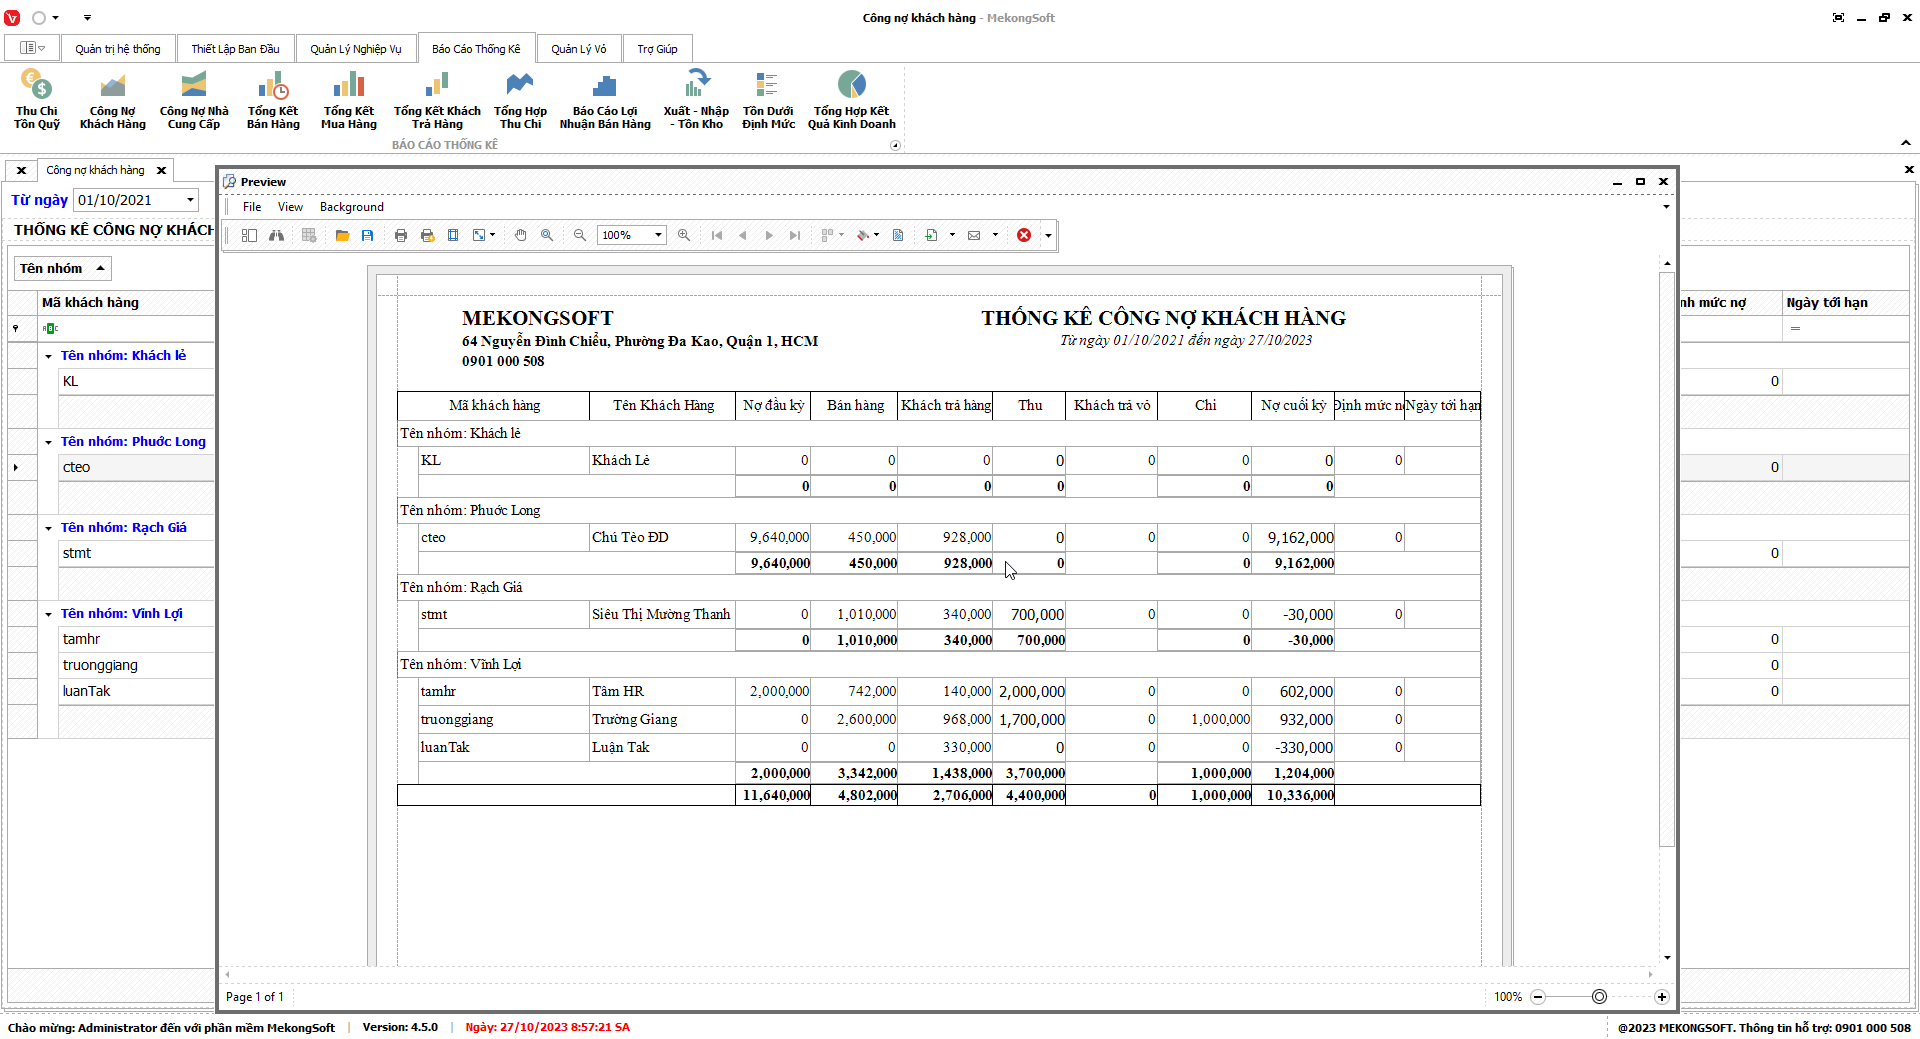Open the Background menu in Preview
Image resolution: width=1920 pixels, height=1039 pixels.
[351, 207]
